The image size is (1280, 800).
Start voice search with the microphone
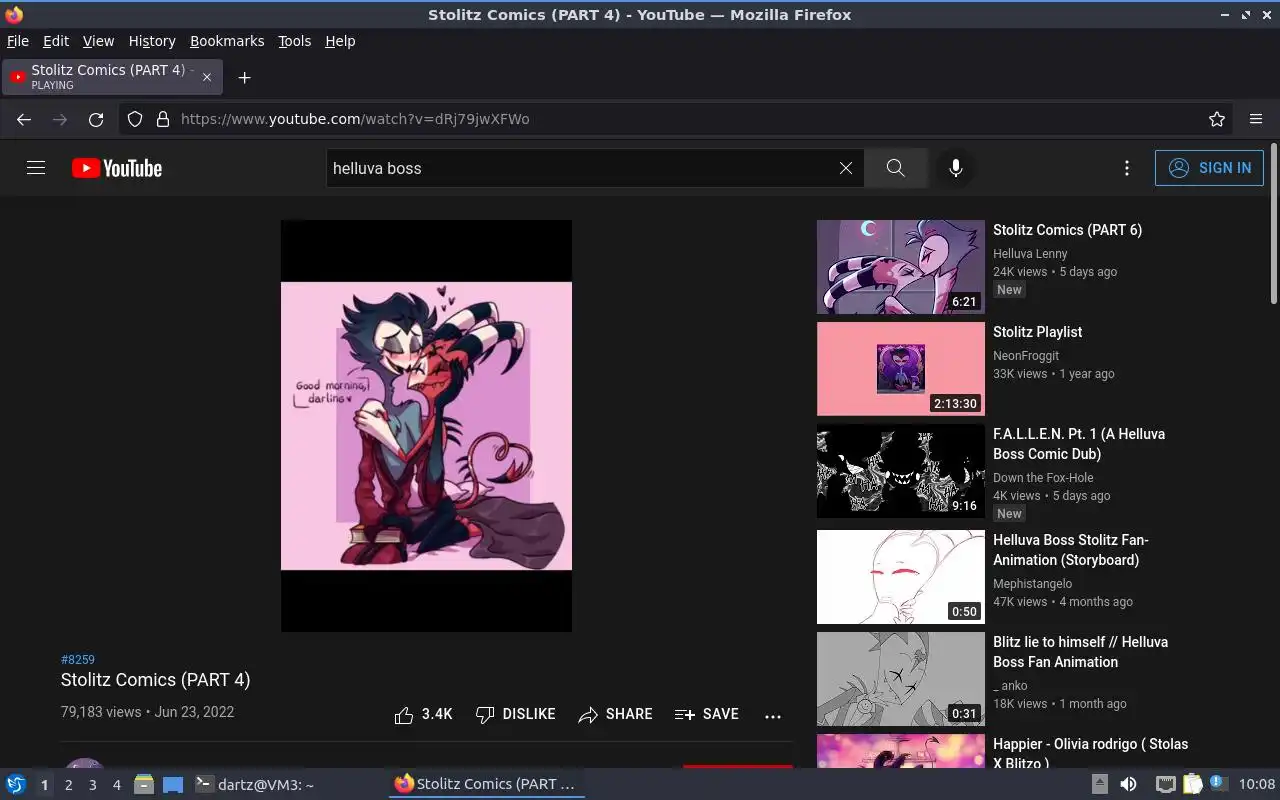pos(956,168)
